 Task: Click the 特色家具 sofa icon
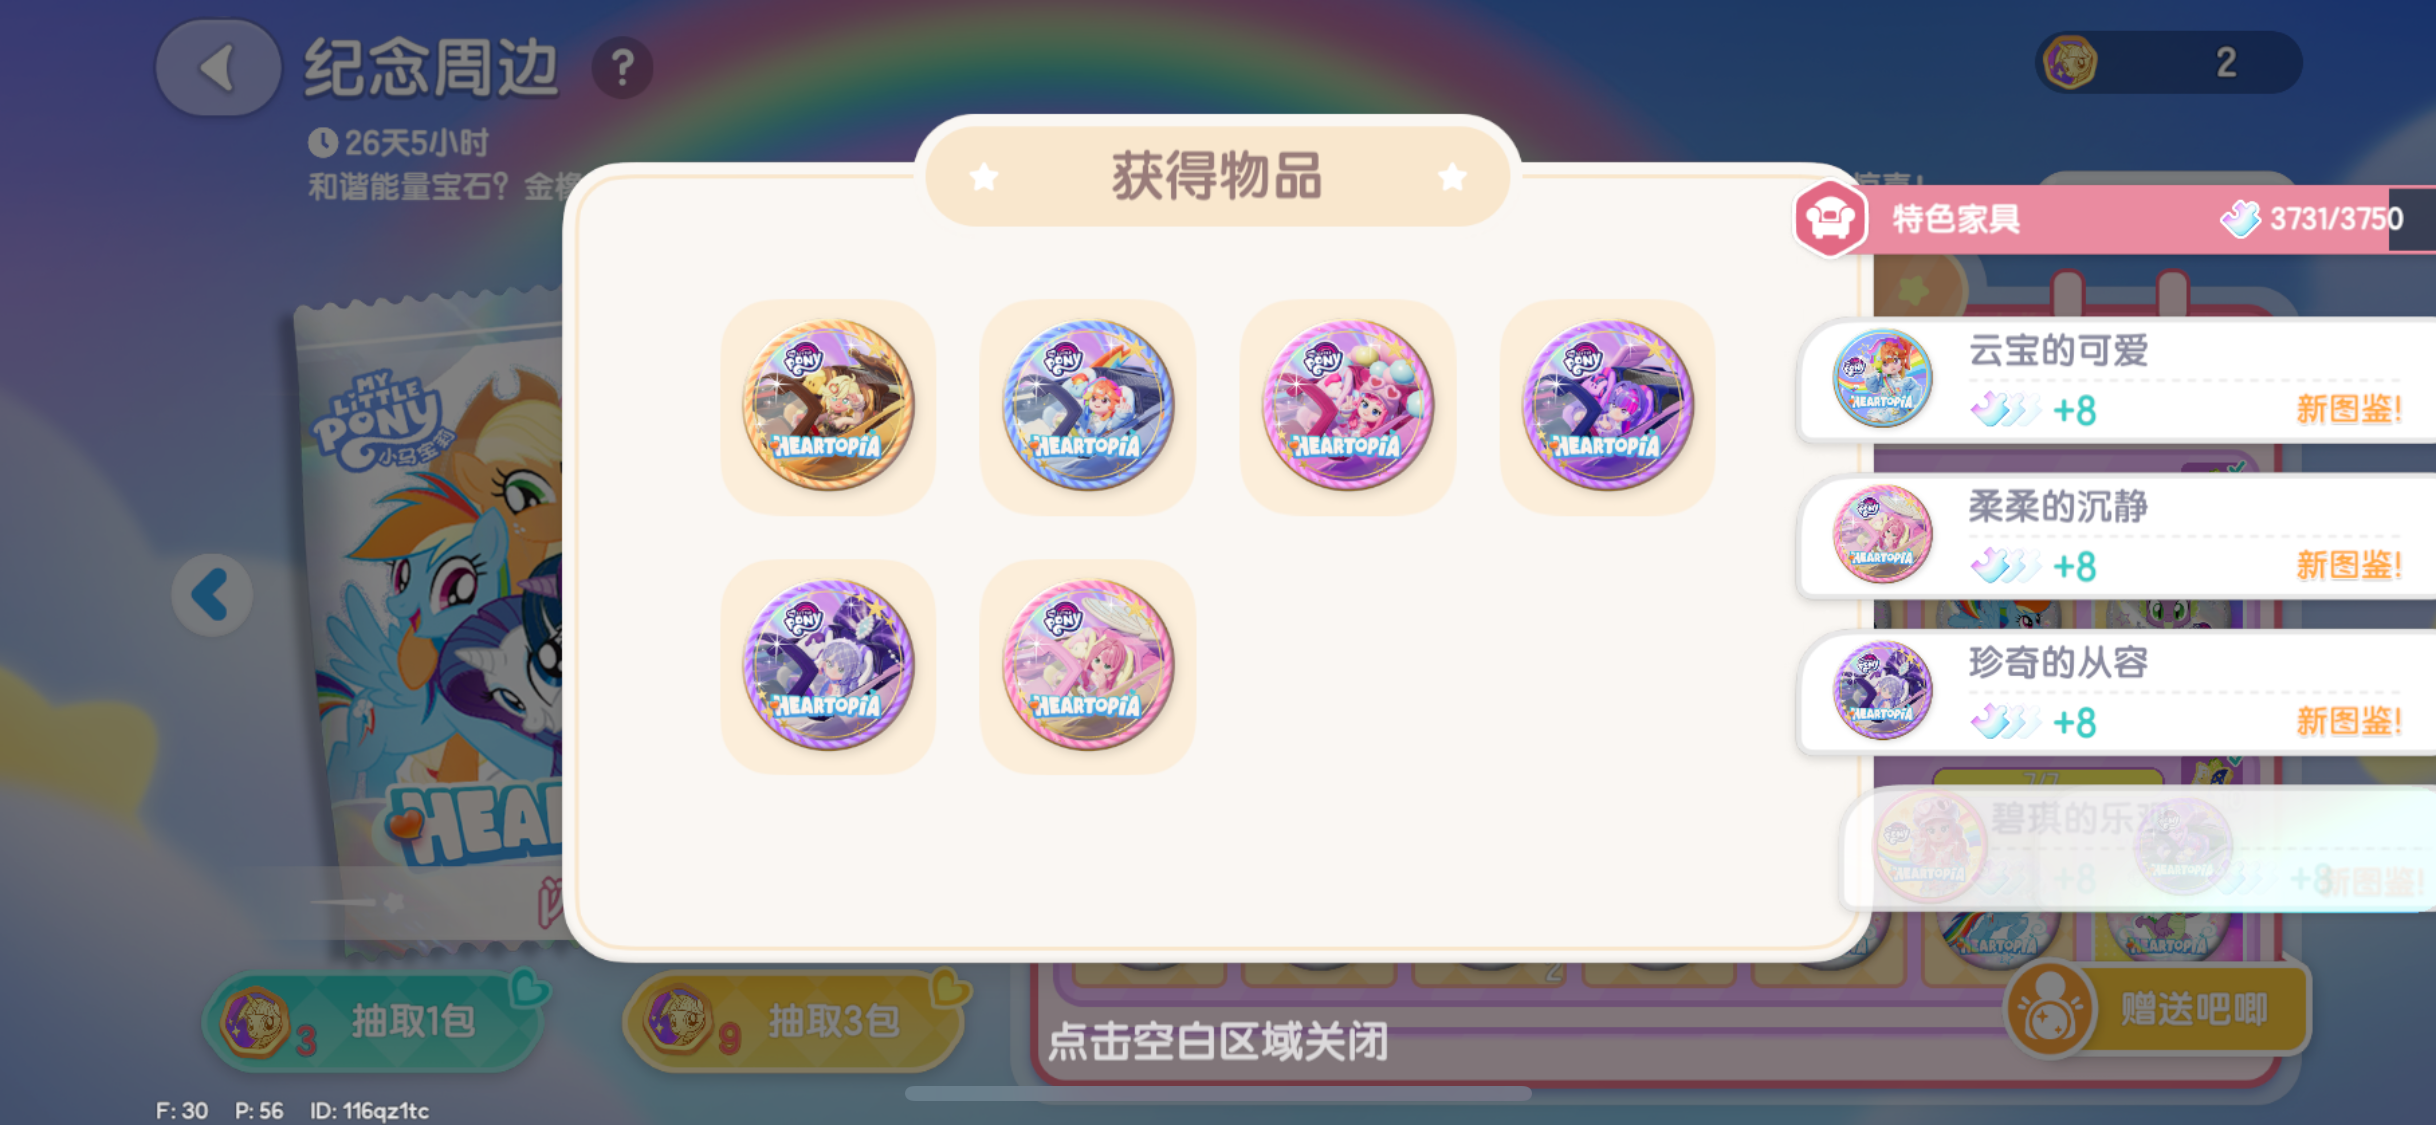tap(1830, 218)
